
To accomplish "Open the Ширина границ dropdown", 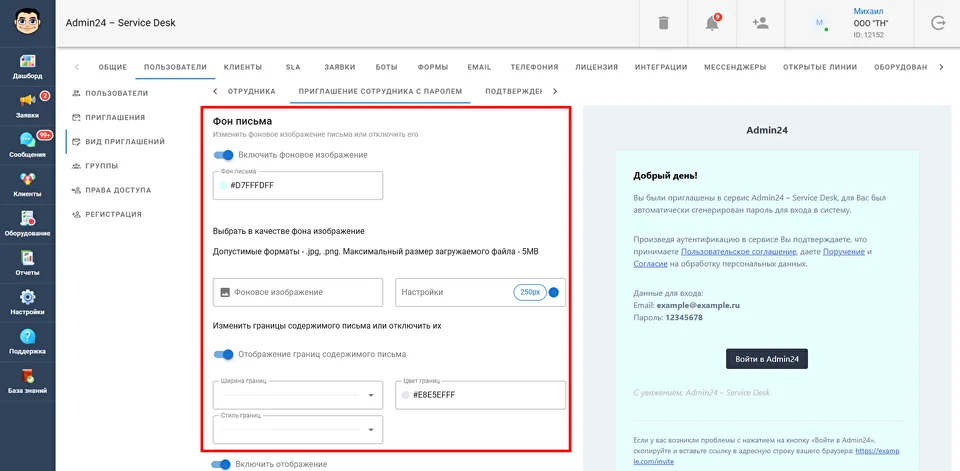I will (x=298, y=395).
